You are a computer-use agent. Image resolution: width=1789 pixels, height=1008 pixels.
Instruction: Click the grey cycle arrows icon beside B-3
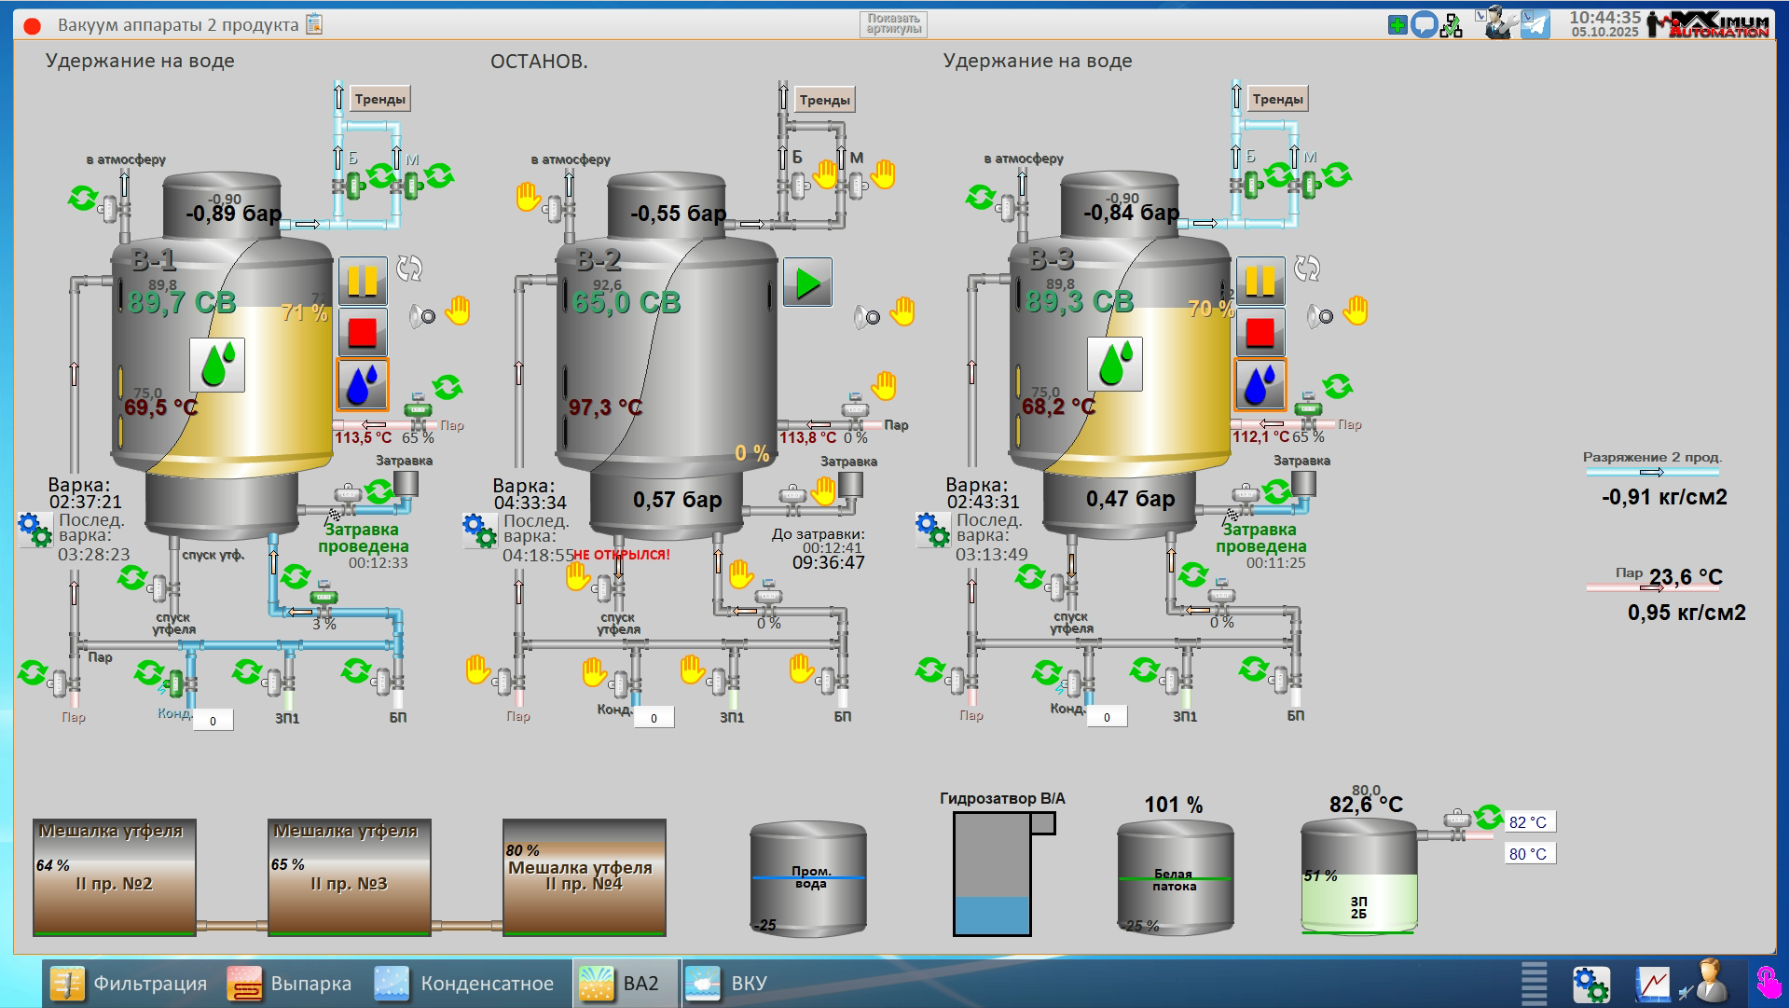coord(1306,268)
